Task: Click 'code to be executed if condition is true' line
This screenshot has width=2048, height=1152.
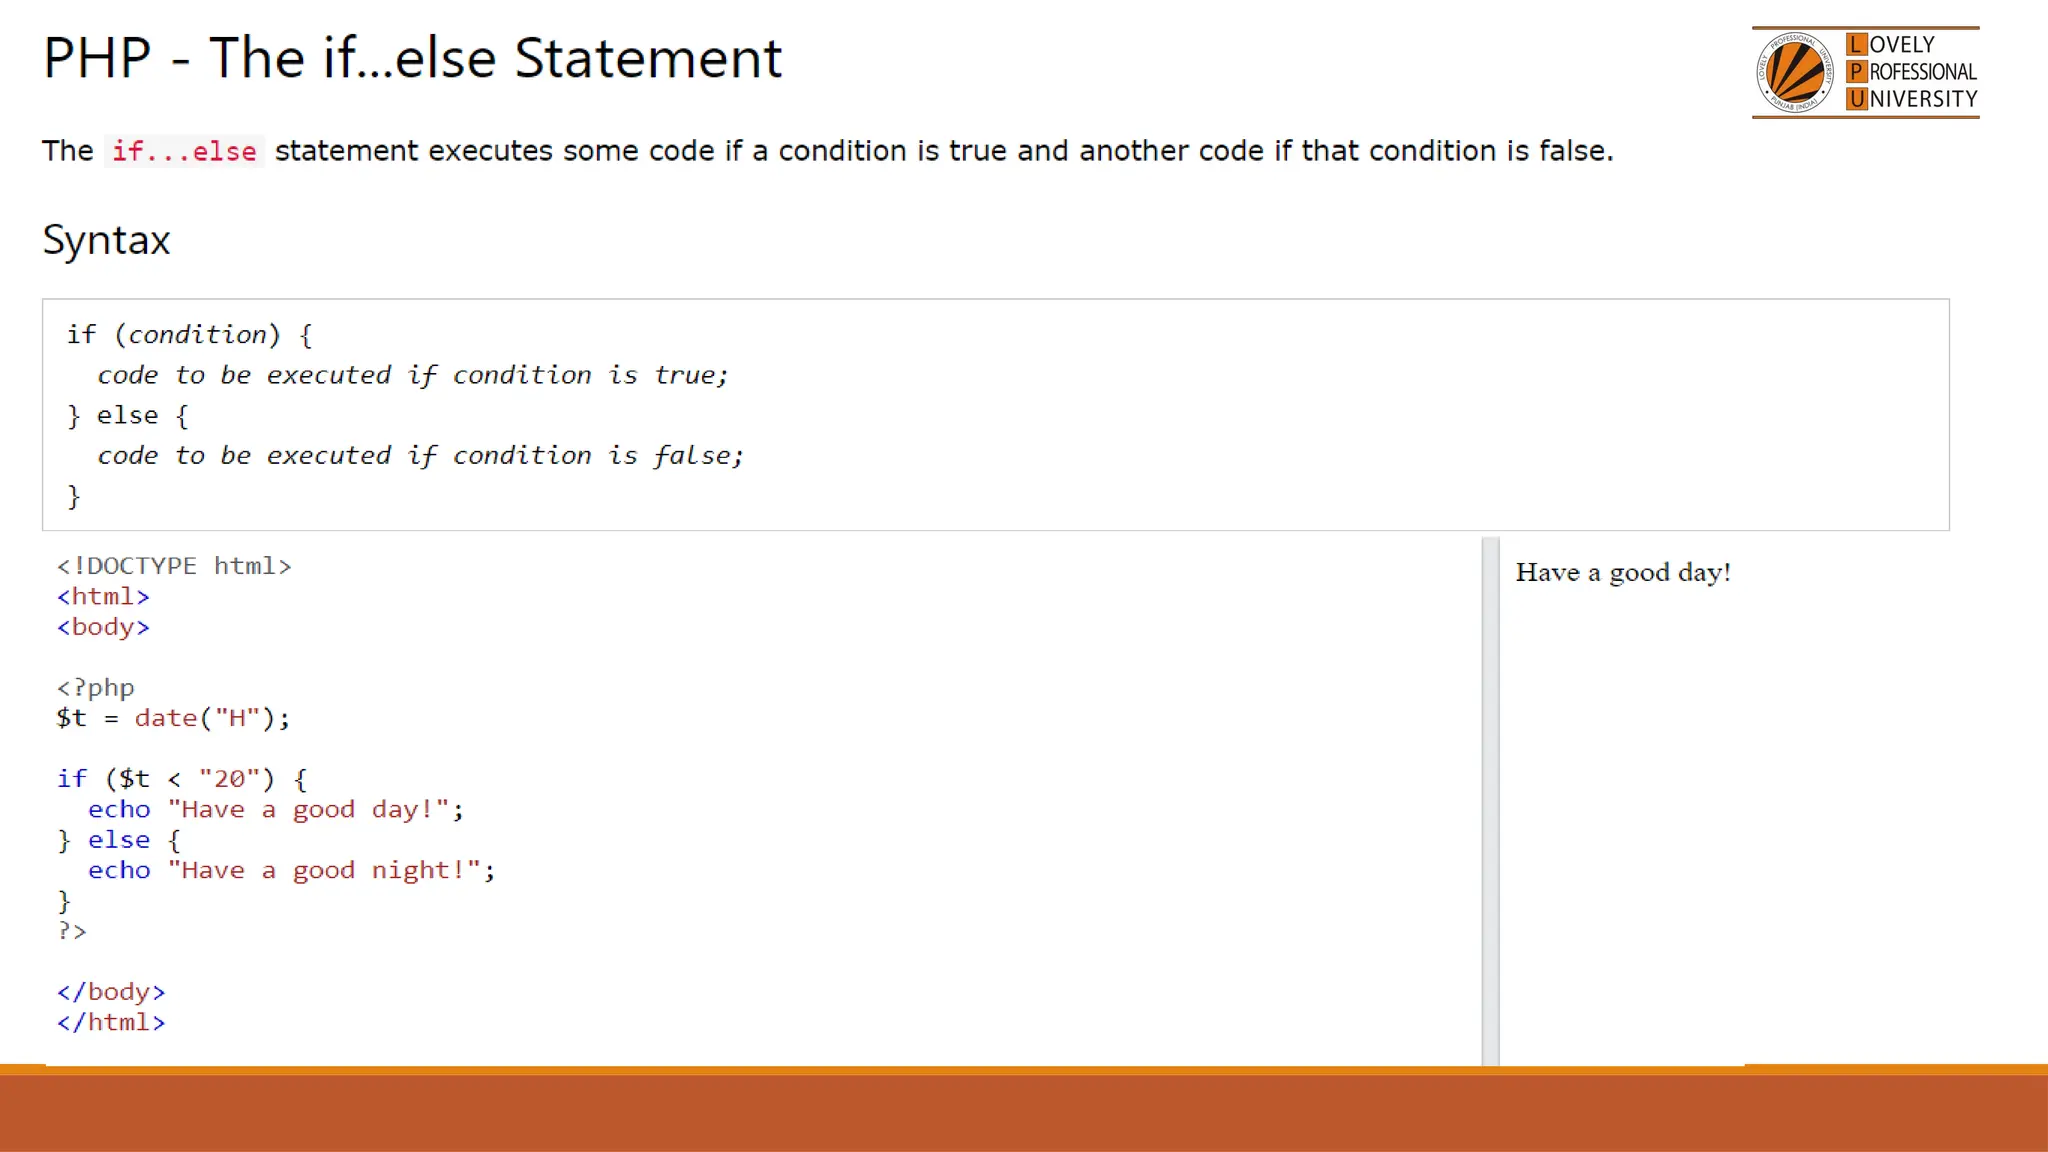Action: coord(412,375)
